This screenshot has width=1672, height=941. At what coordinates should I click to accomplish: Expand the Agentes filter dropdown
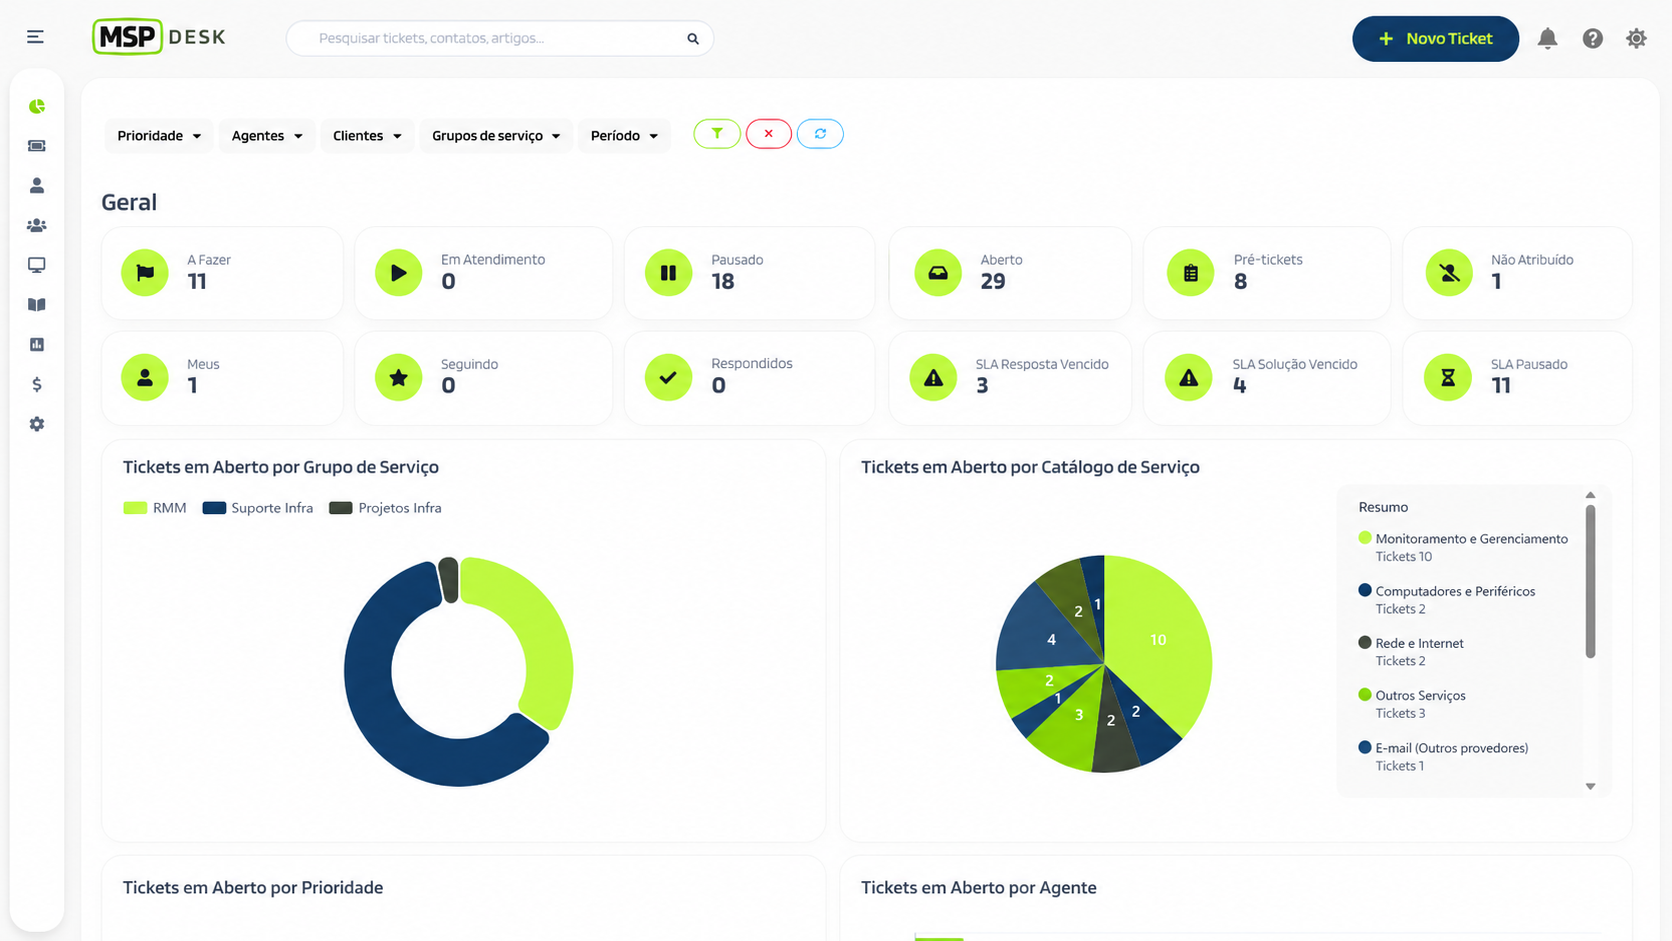point(267,136)
